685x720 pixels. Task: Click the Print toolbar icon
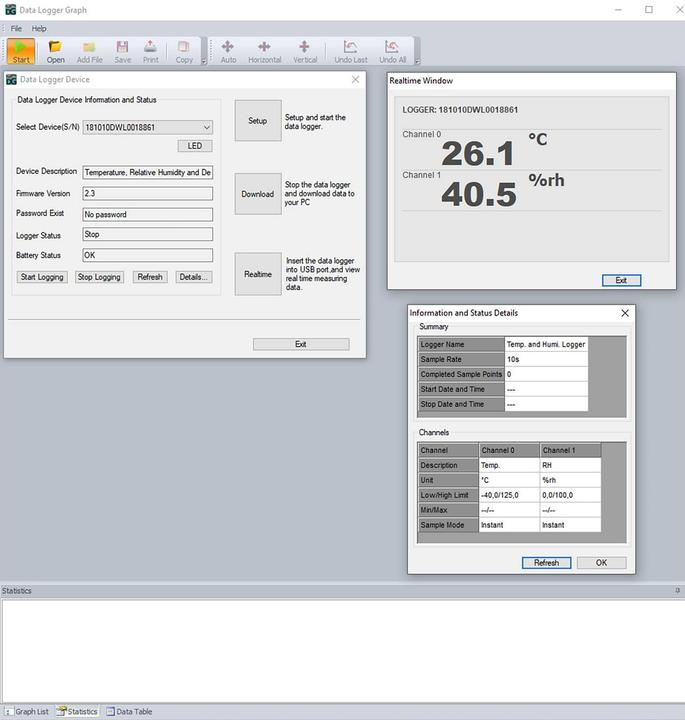point(151,51)
